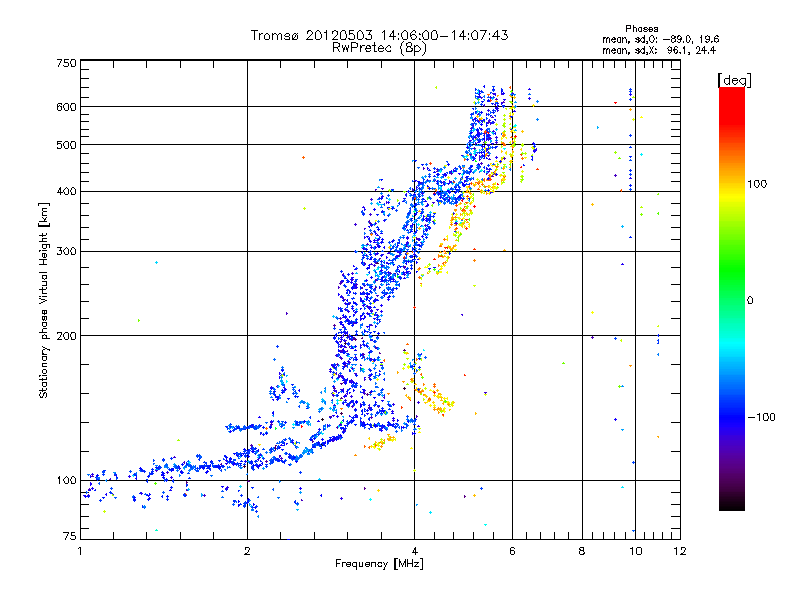This screenshot has height=600, width=800.
Task: Click the phase colorbar gradient
Action: coord(732,298)
